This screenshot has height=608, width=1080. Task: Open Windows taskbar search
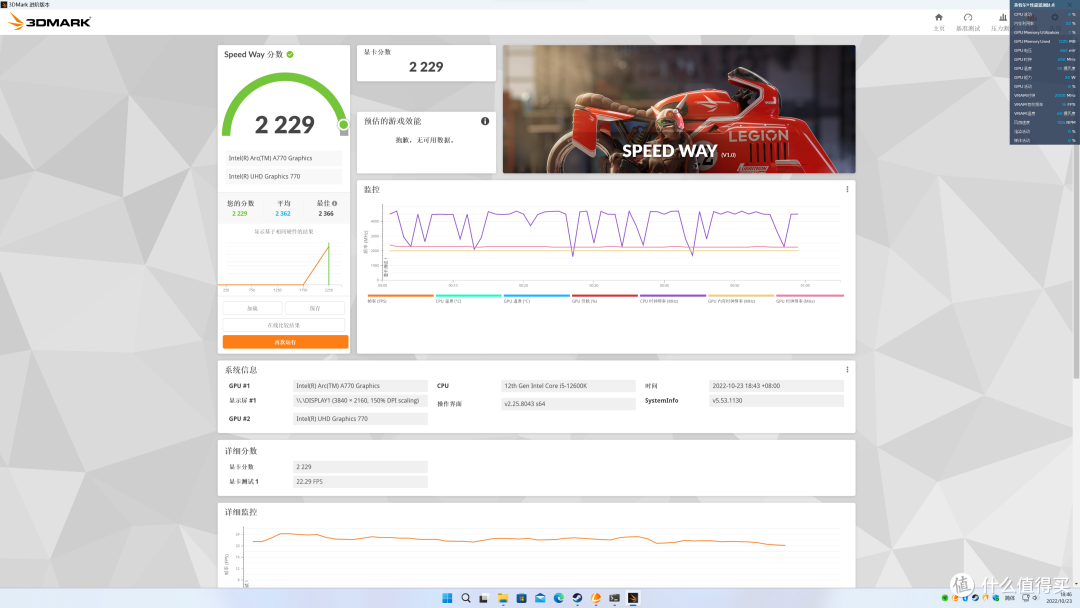(x=466, y=598)
